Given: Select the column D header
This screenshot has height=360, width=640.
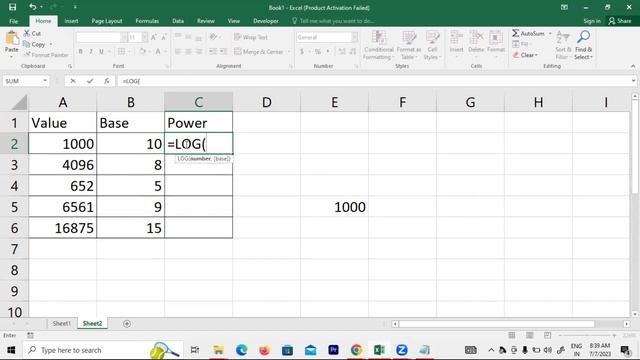Looking at the screenshot, I should pos(267,102).
